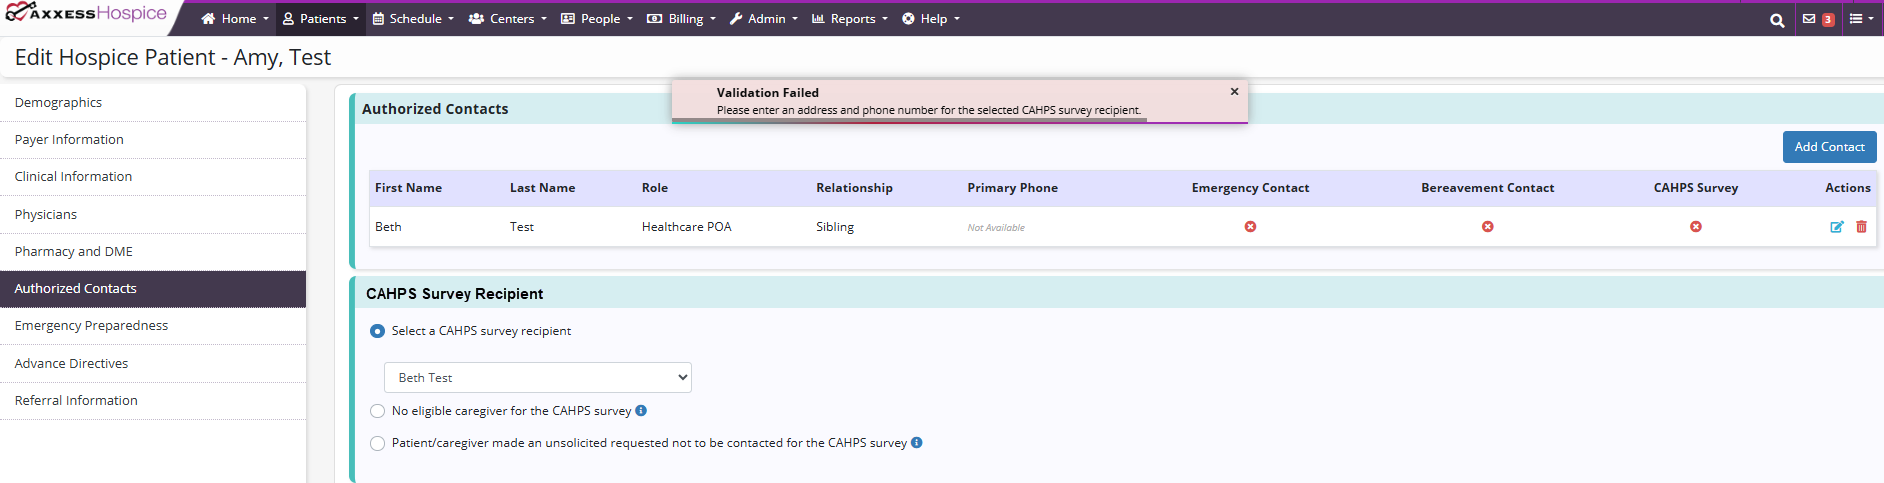1884x483 pixels.
Task: Choose 'No eligible caregiver' radio option
Action: tap(377, 411)
